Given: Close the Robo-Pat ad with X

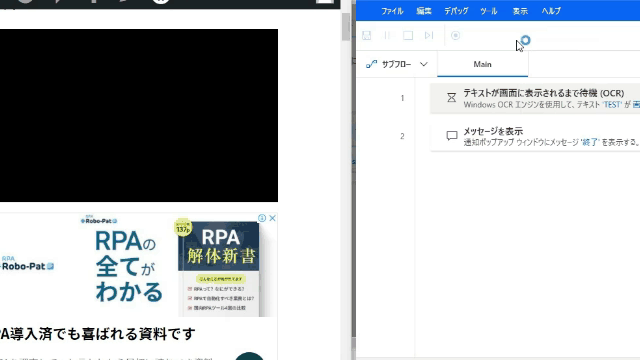Looking at the screenshot, I should coord(272,218).
